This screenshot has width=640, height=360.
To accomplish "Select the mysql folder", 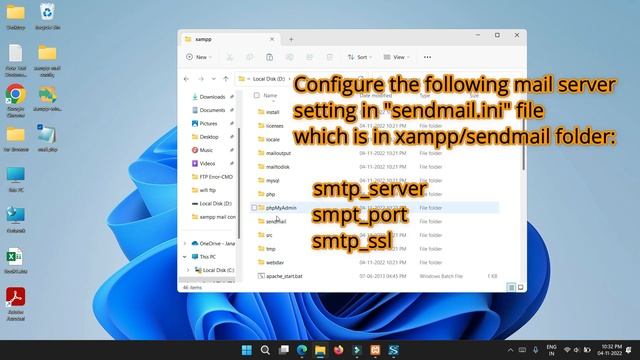I will coord(272,180).
